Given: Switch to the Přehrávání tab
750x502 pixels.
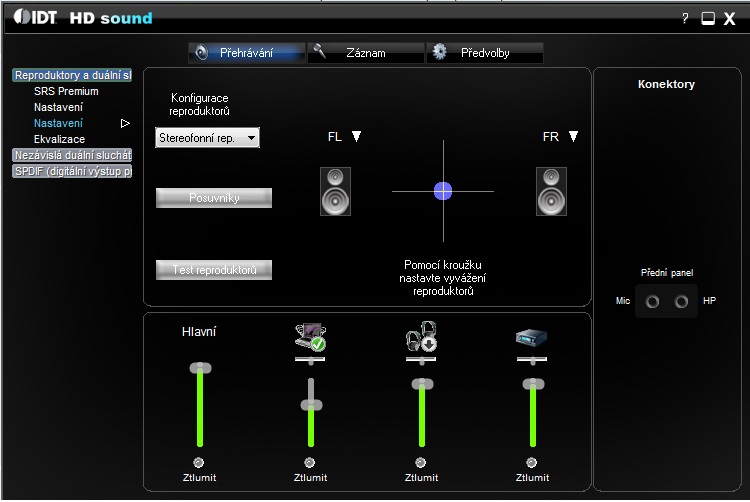Looking at the screenshot, I should point(247,53).
